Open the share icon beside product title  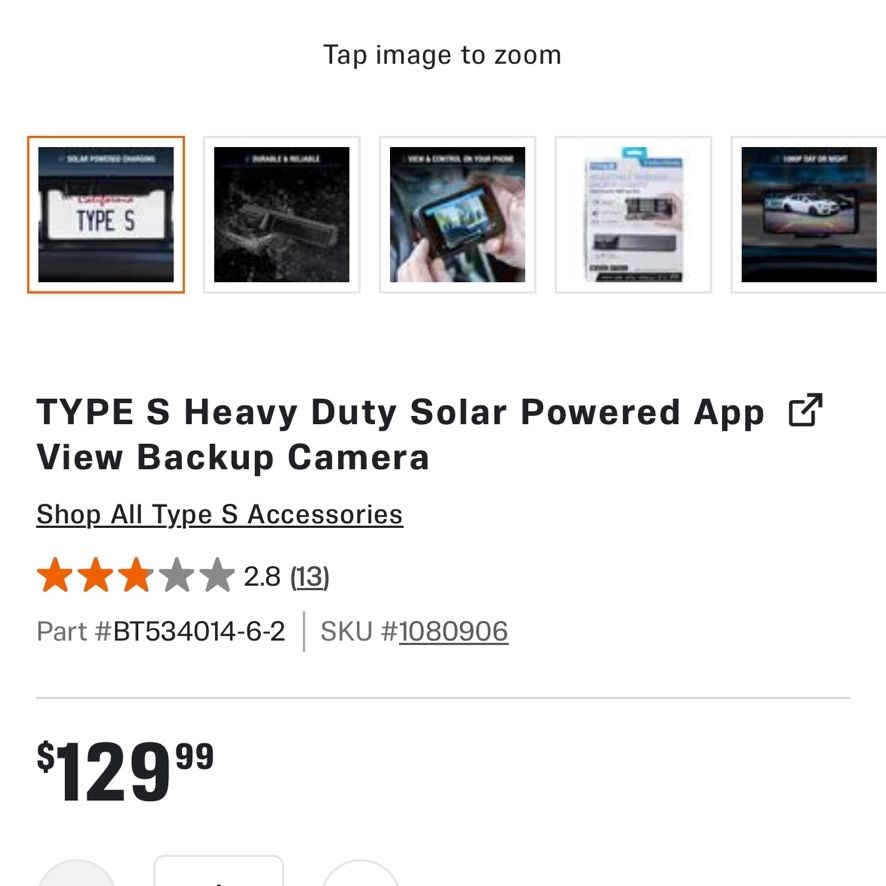tap(805, 410)
